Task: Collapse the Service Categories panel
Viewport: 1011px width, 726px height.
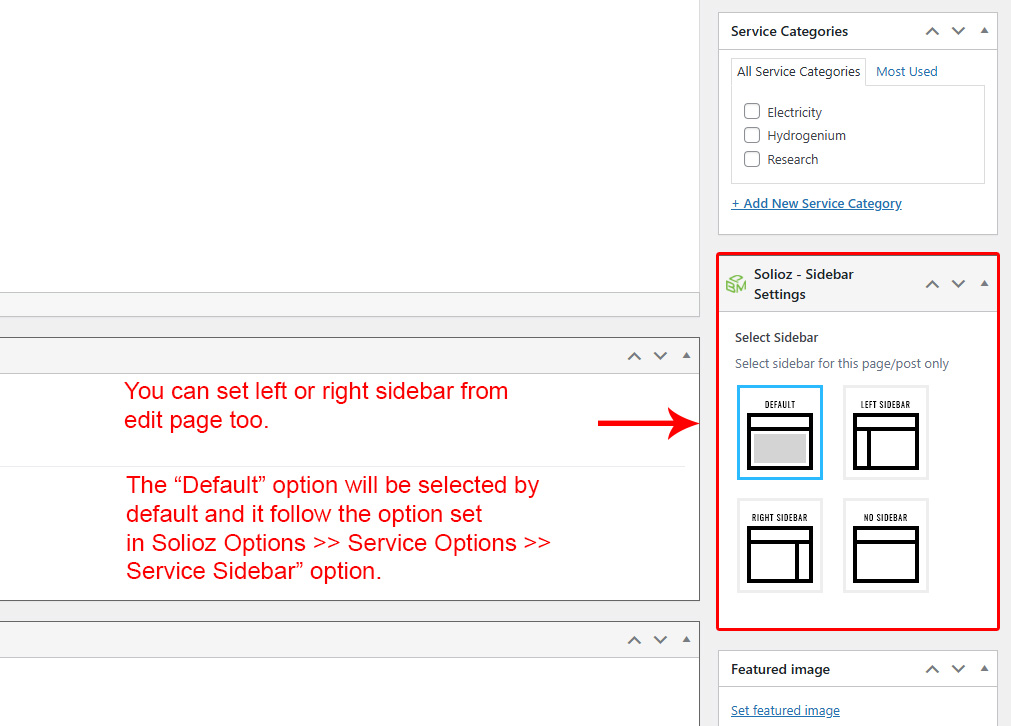Action: (984, 31)
